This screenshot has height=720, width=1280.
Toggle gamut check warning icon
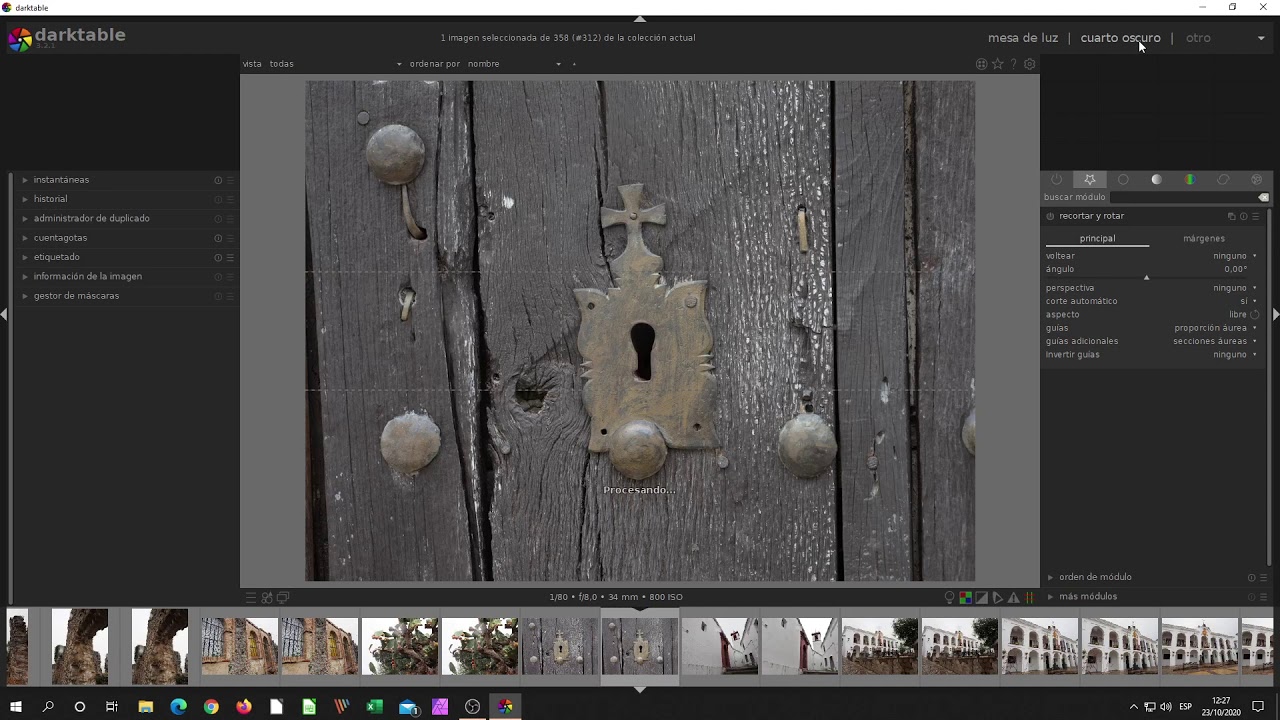(1013, 598)
